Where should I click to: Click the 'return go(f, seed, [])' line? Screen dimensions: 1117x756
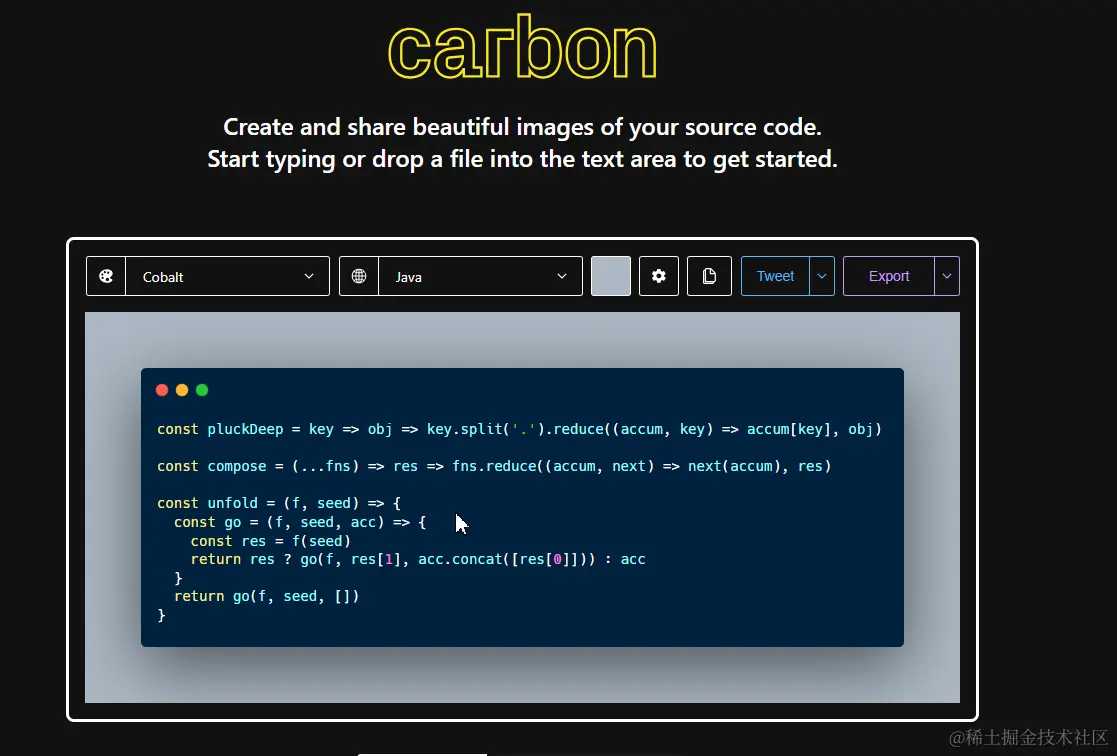click(266, 596)
